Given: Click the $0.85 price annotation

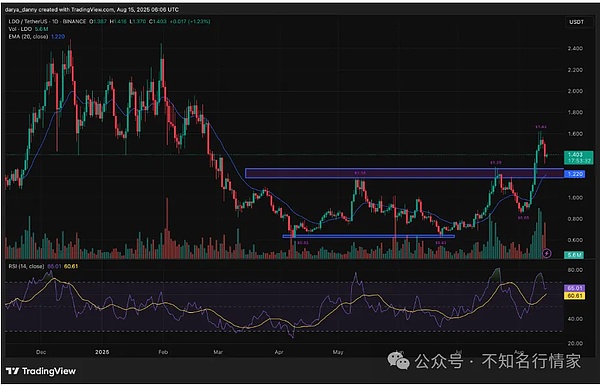Looking at the screenshot, I should [x=523, y=217].
